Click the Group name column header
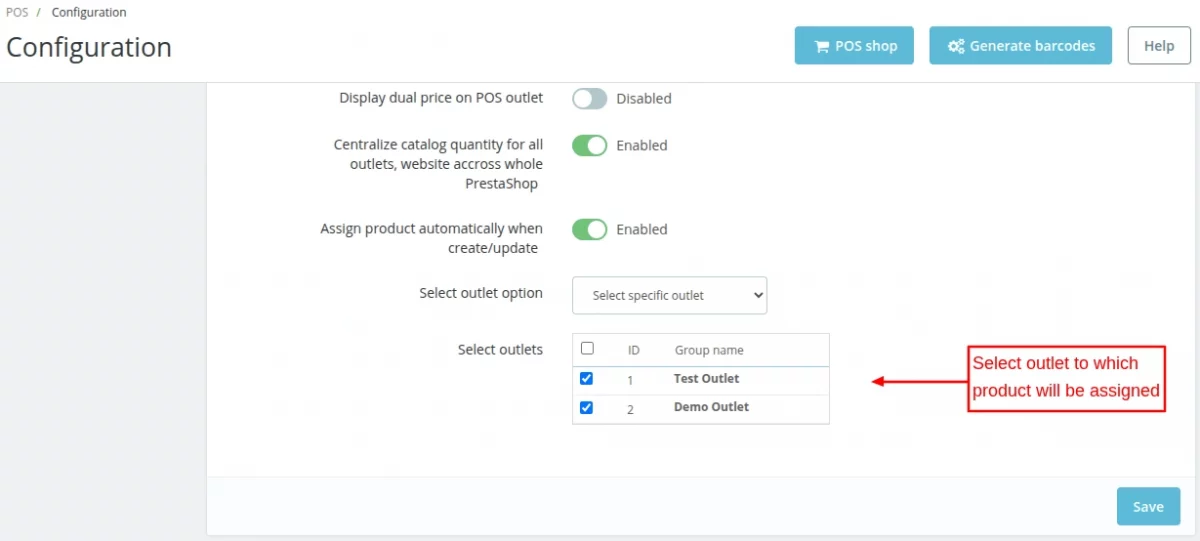Viewport: 1200px width, 541px height. coord(709,351)
